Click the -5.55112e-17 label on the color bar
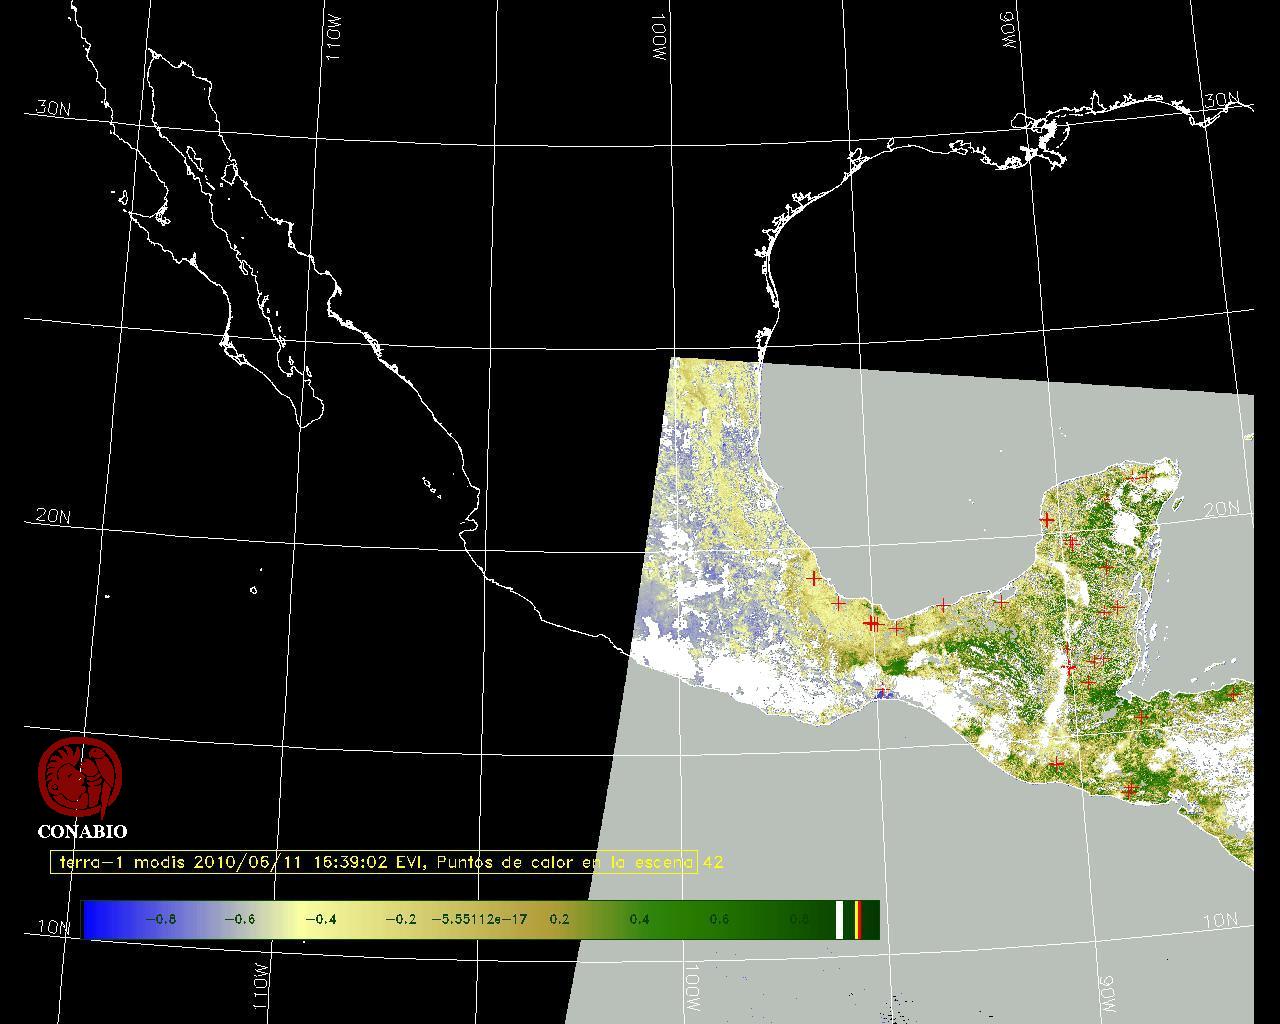1280x1024 pixels. pos(479,919)
